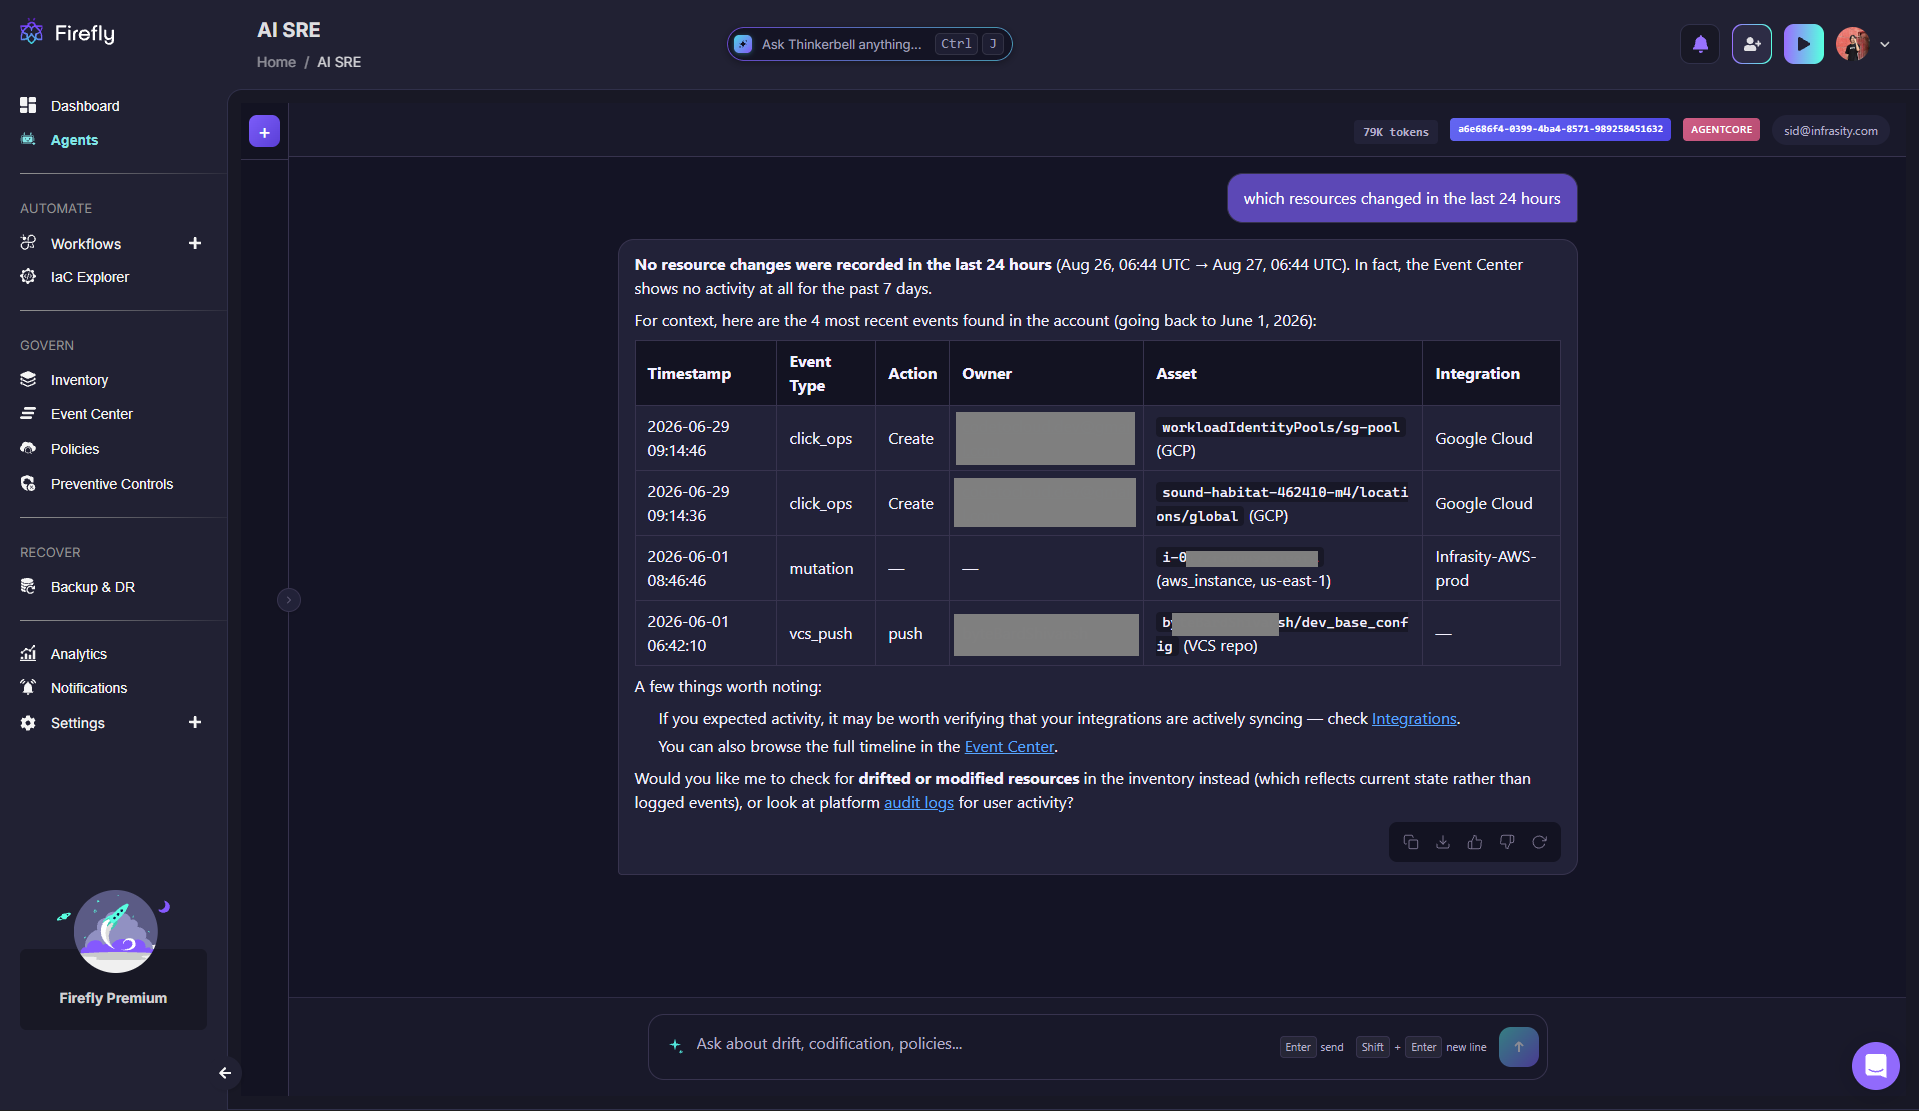The height and width of the screenshot is (1111, 1919).
Task: Copy the response
Action: pyautogui.click(x=1411, y=842)
